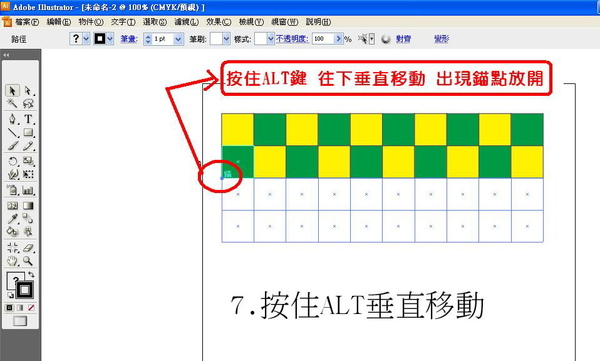Open the 物件 (Object) menu
Viewport: 600px width, 361px height.
coord(91,22)
